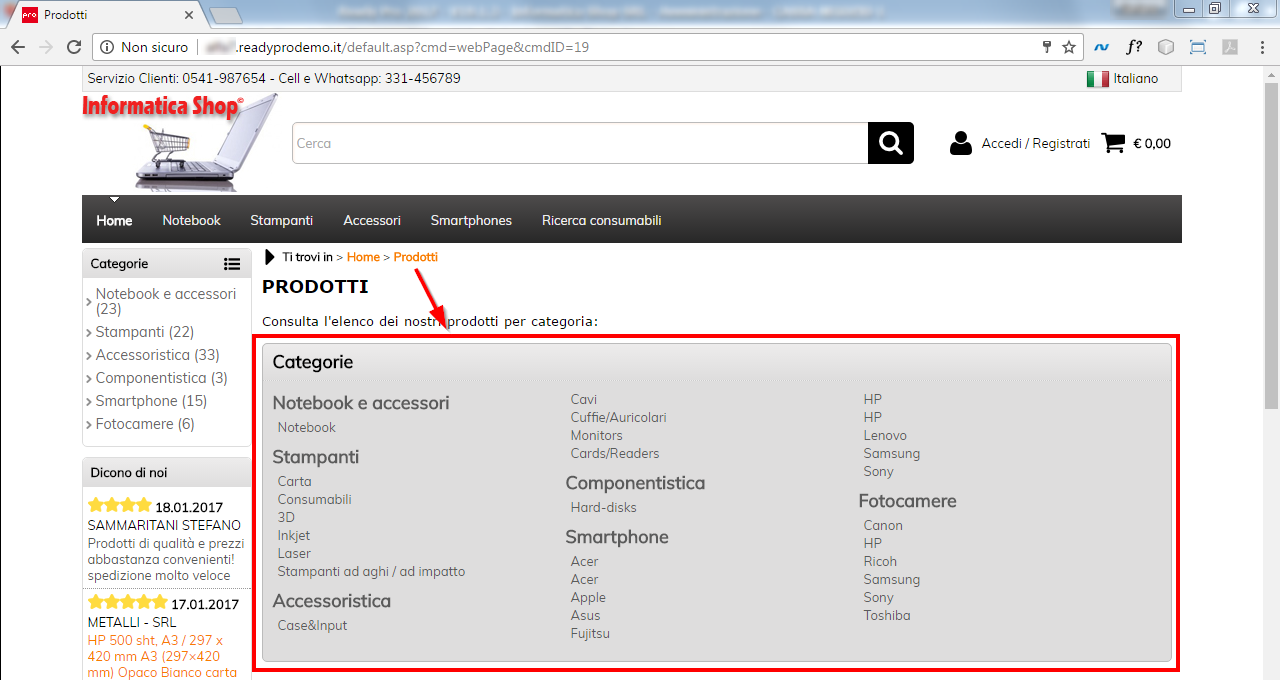1280x680 pixels.
Task: Click the Italian flag icon
Action: [1097, 79]
